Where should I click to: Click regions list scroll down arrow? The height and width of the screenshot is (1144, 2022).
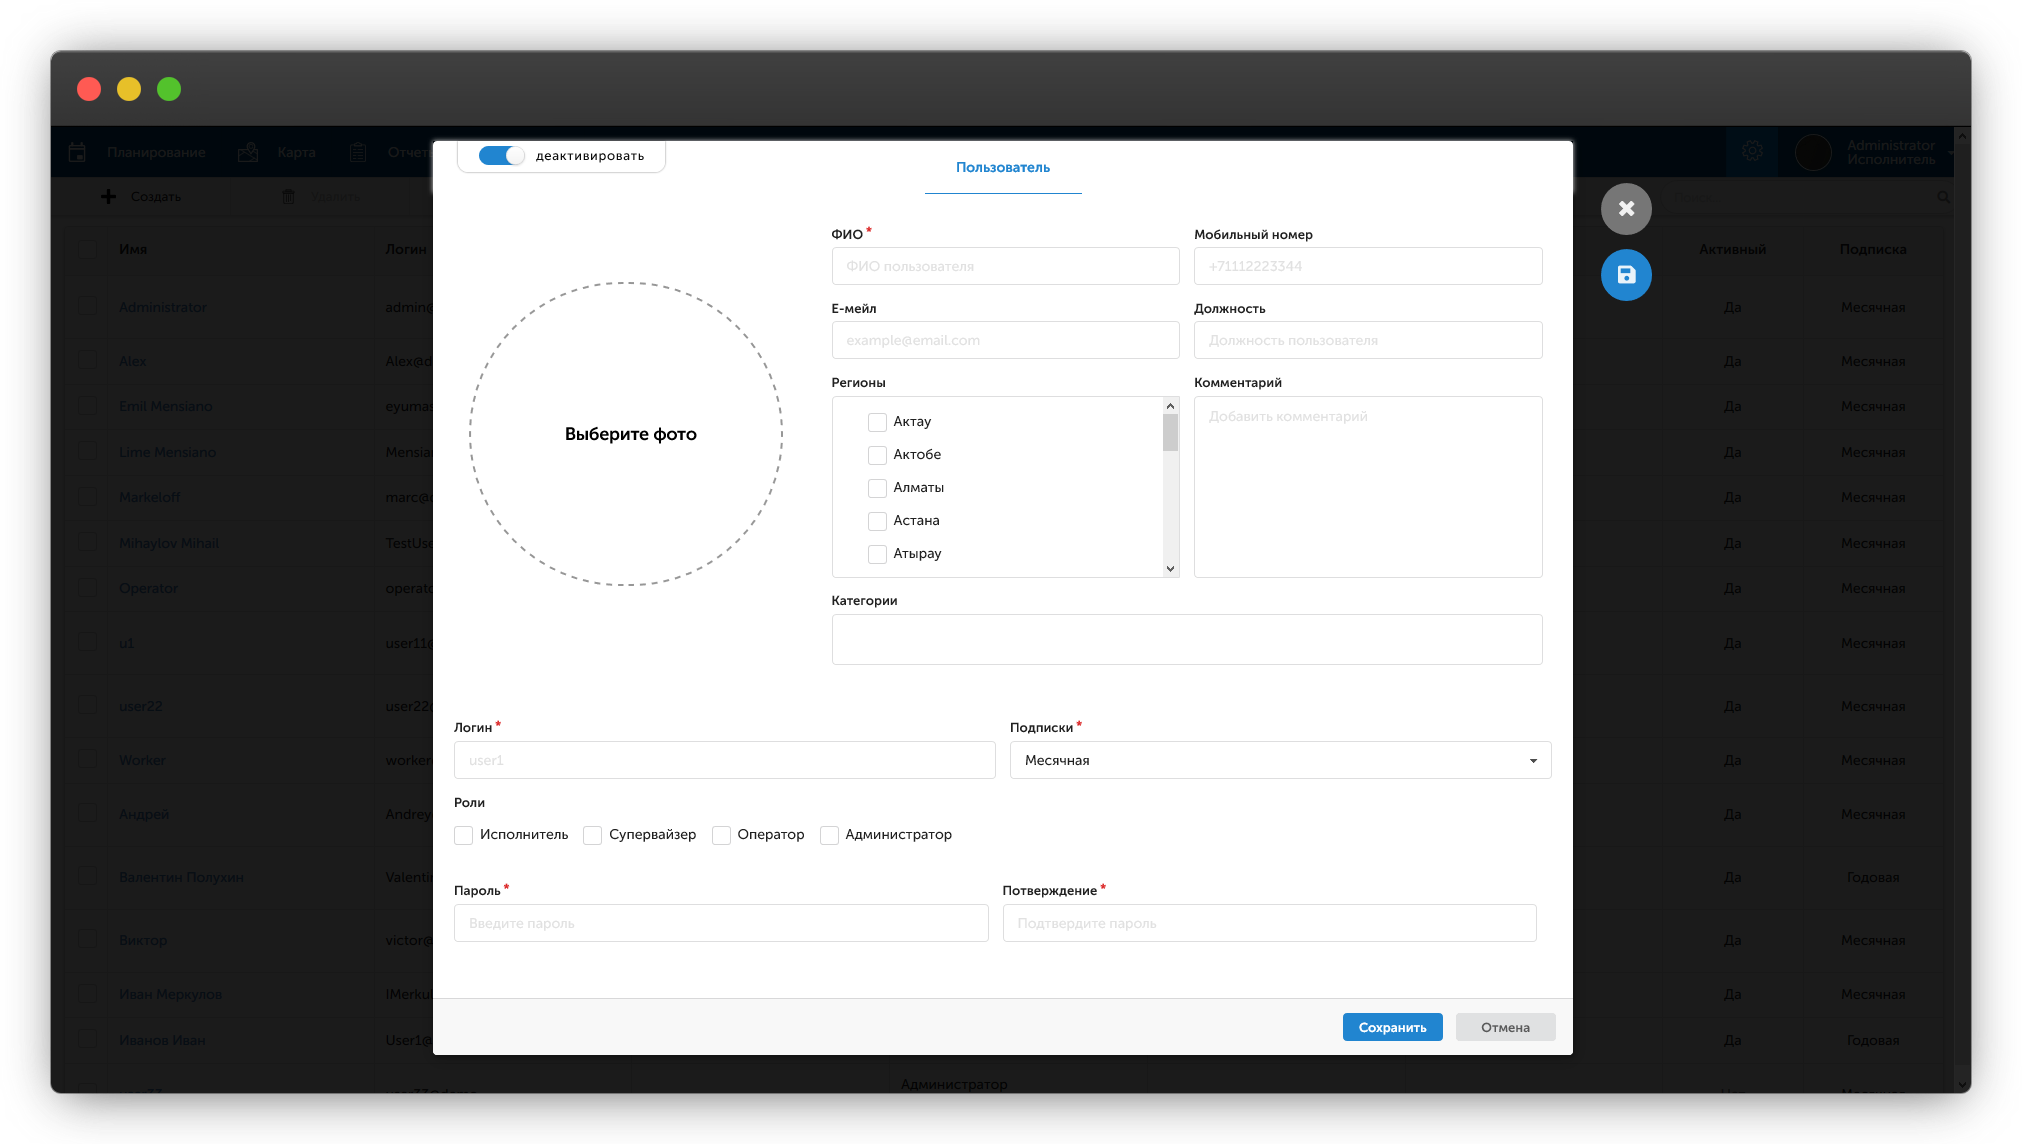[x=1170, y=568]
